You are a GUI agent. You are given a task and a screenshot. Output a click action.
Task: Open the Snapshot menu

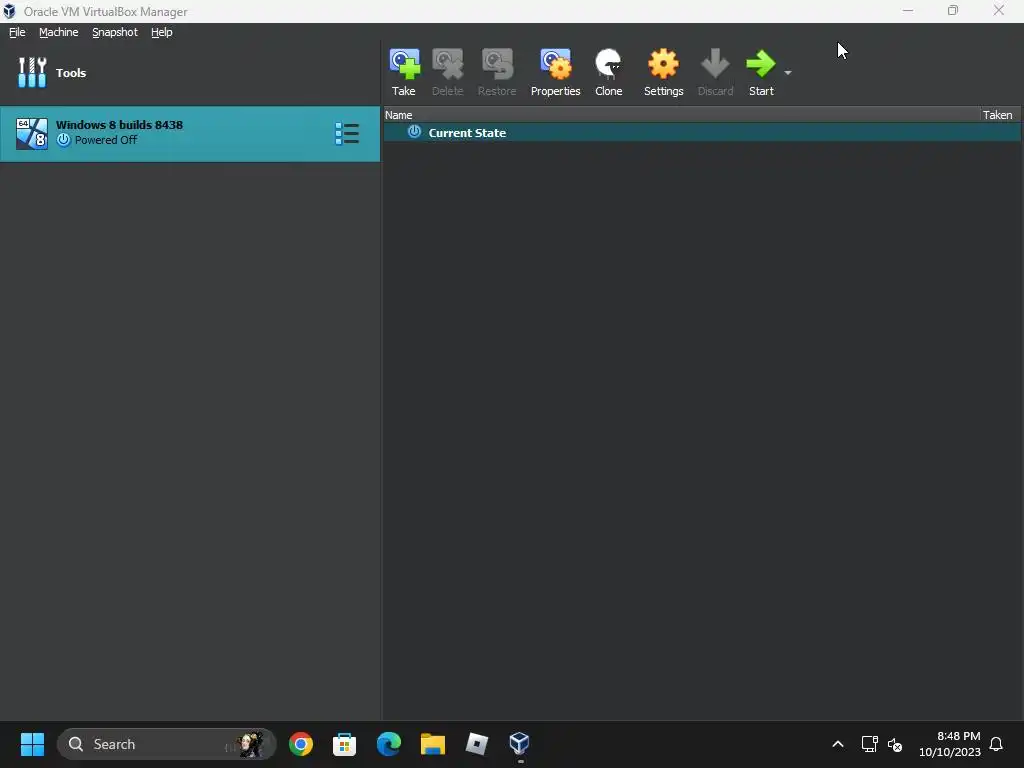(x=115, y=32)
